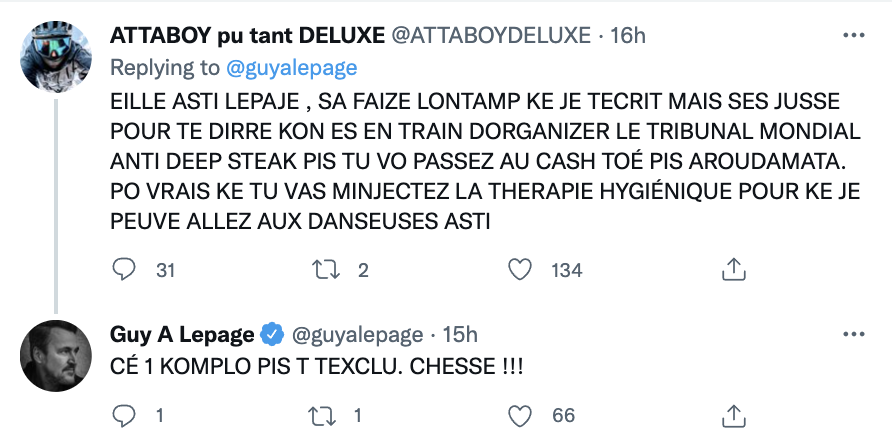View Guy A Lepage's profile picture avatar

tap(56, 356)
